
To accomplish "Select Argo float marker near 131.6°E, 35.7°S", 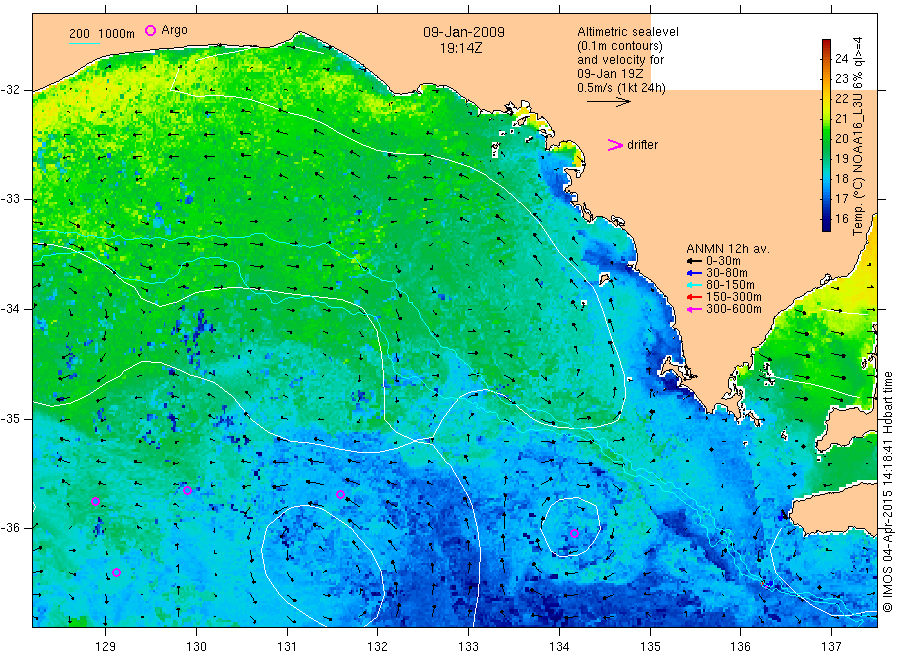I will coord(340,494).
